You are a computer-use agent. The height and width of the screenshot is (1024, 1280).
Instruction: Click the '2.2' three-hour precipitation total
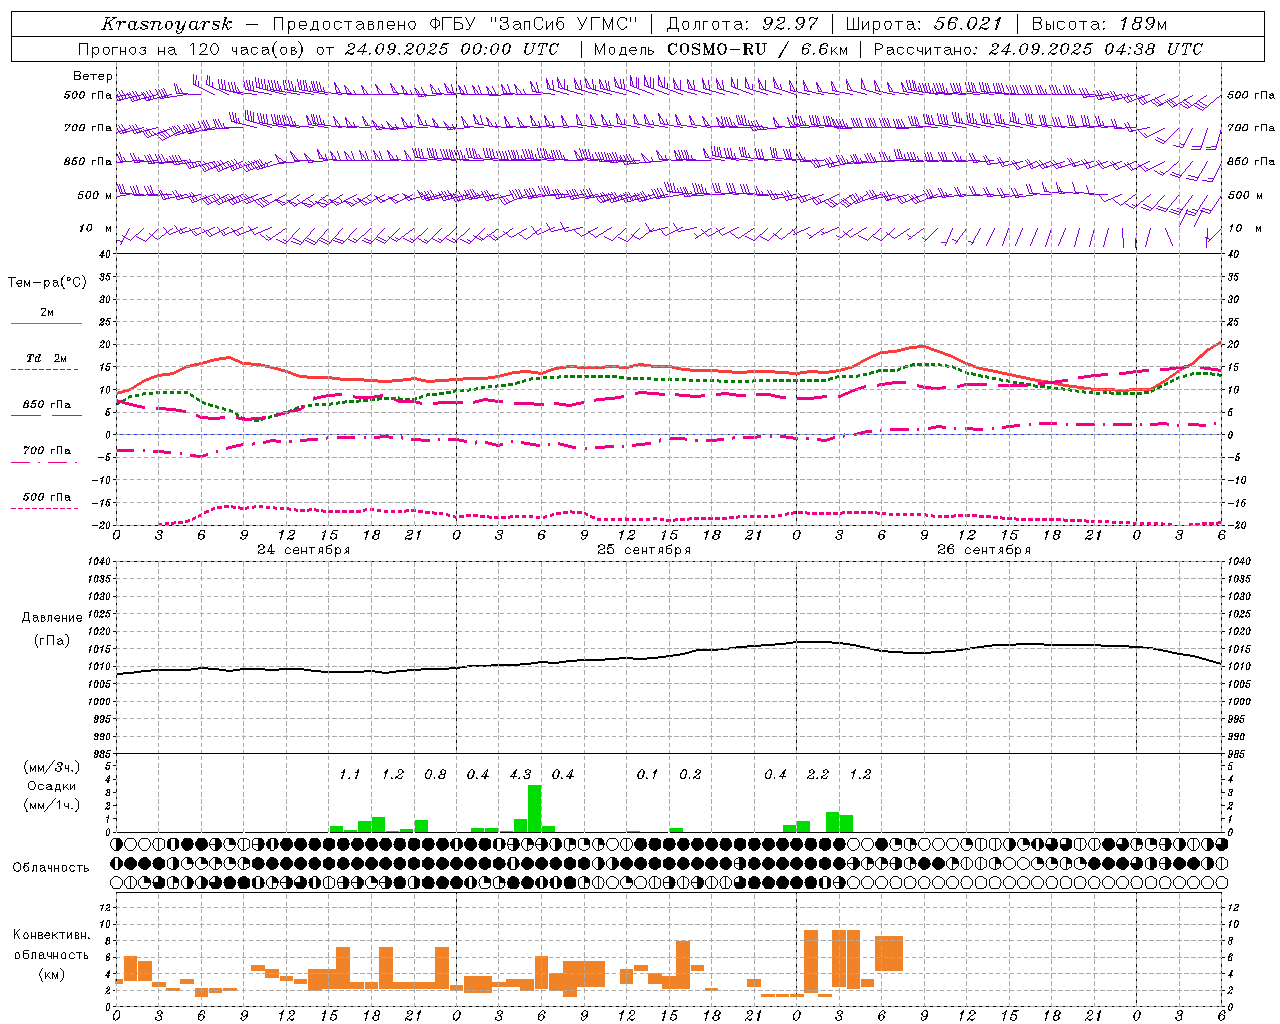818,774
